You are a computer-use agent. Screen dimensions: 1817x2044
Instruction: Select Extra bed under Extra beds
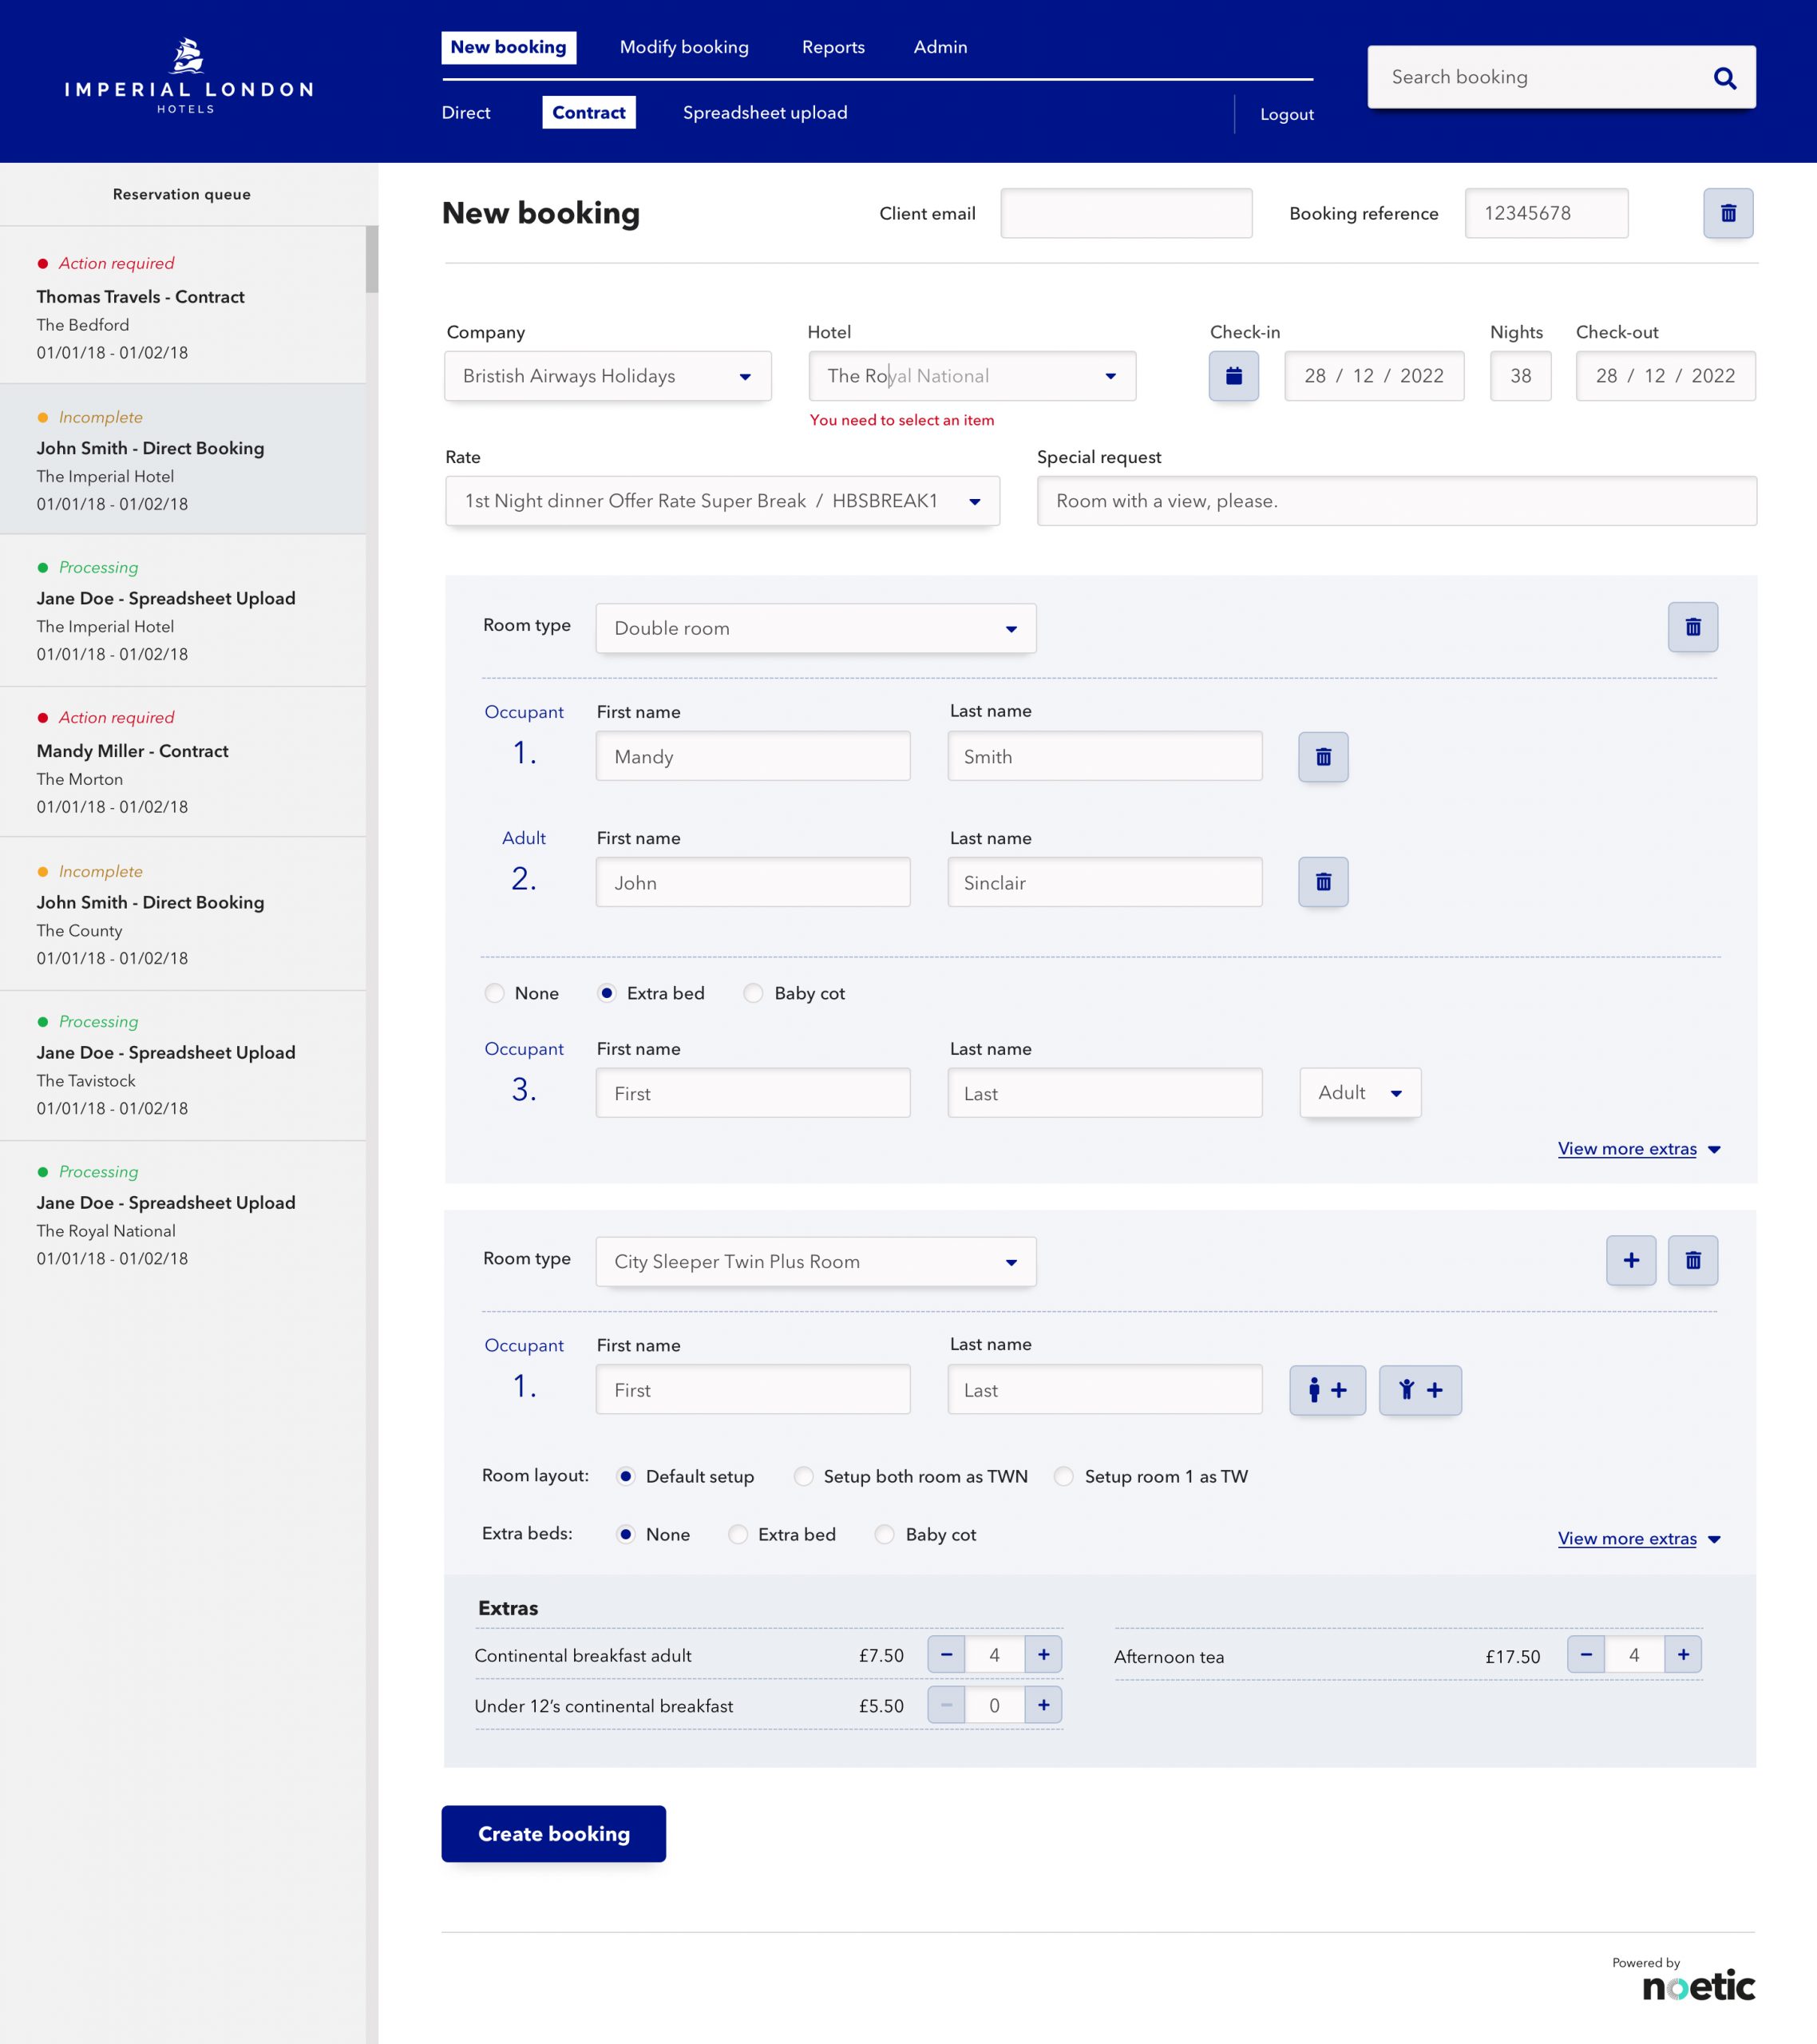tap(738, 1534)
